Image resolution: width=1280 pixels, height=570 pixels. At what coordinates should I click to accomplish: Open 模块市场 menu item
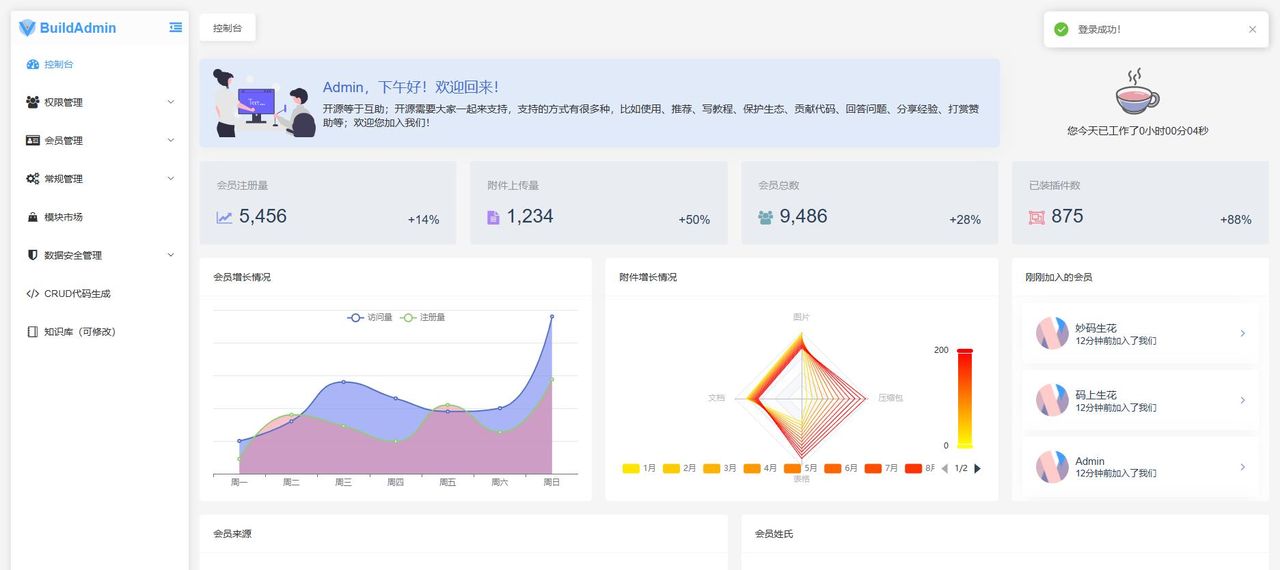[99, 217]
